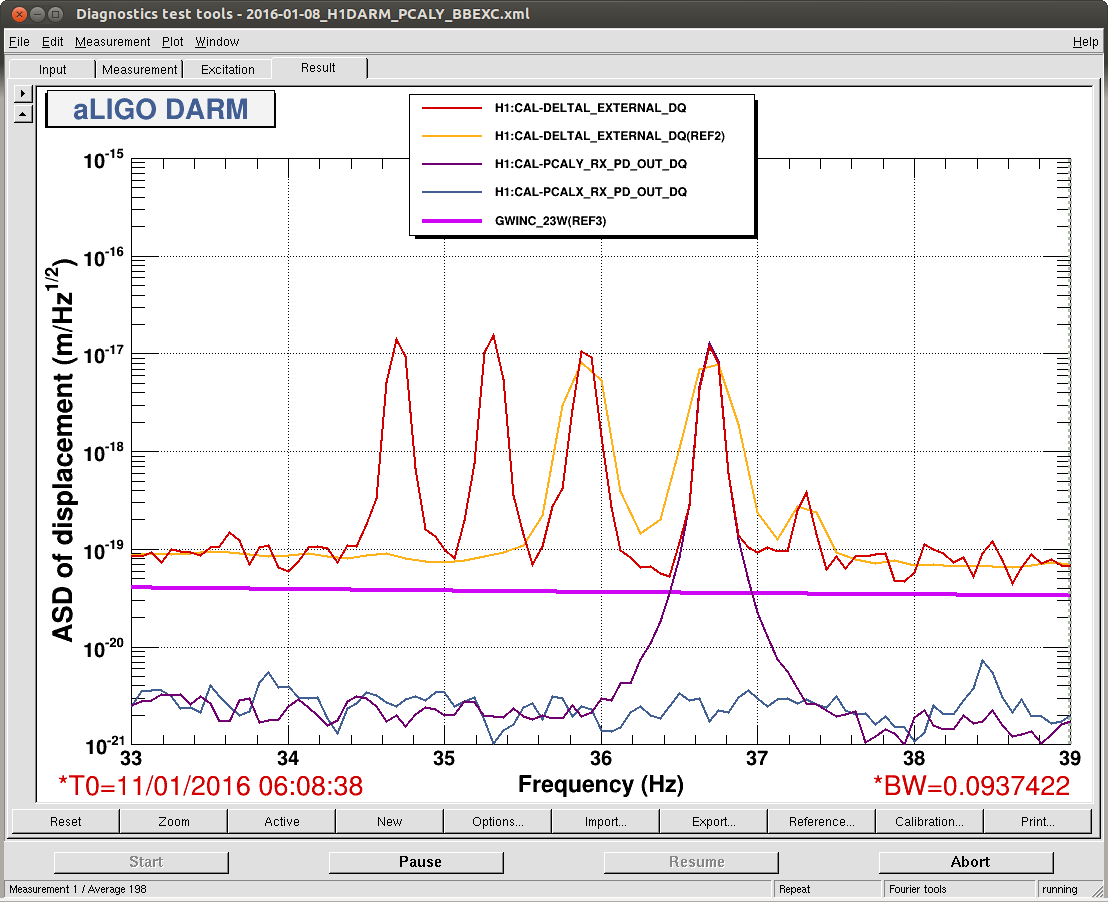Image resolution: width=1108 pixels, height=902 pixels.
Task: Open the Calibration... dialog
Action: click(x=929, y=821)
